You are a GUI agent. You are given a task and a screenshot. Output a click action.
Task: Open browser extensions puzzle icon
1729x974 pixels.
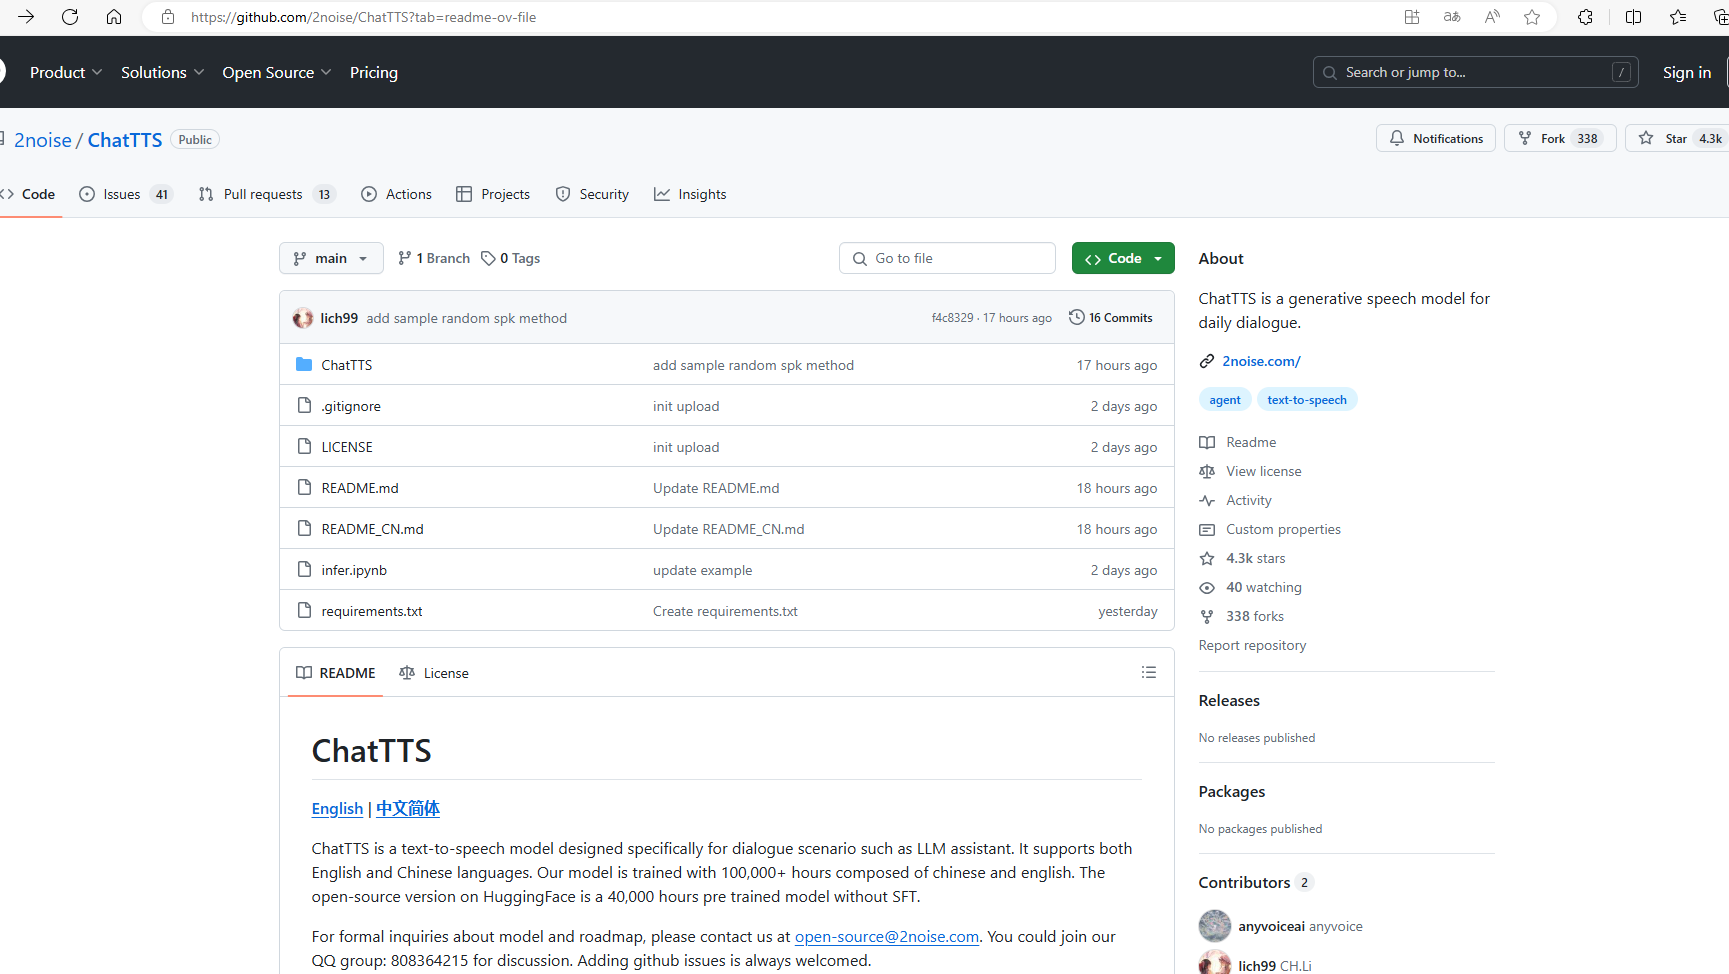click(x=1585, y=17)
